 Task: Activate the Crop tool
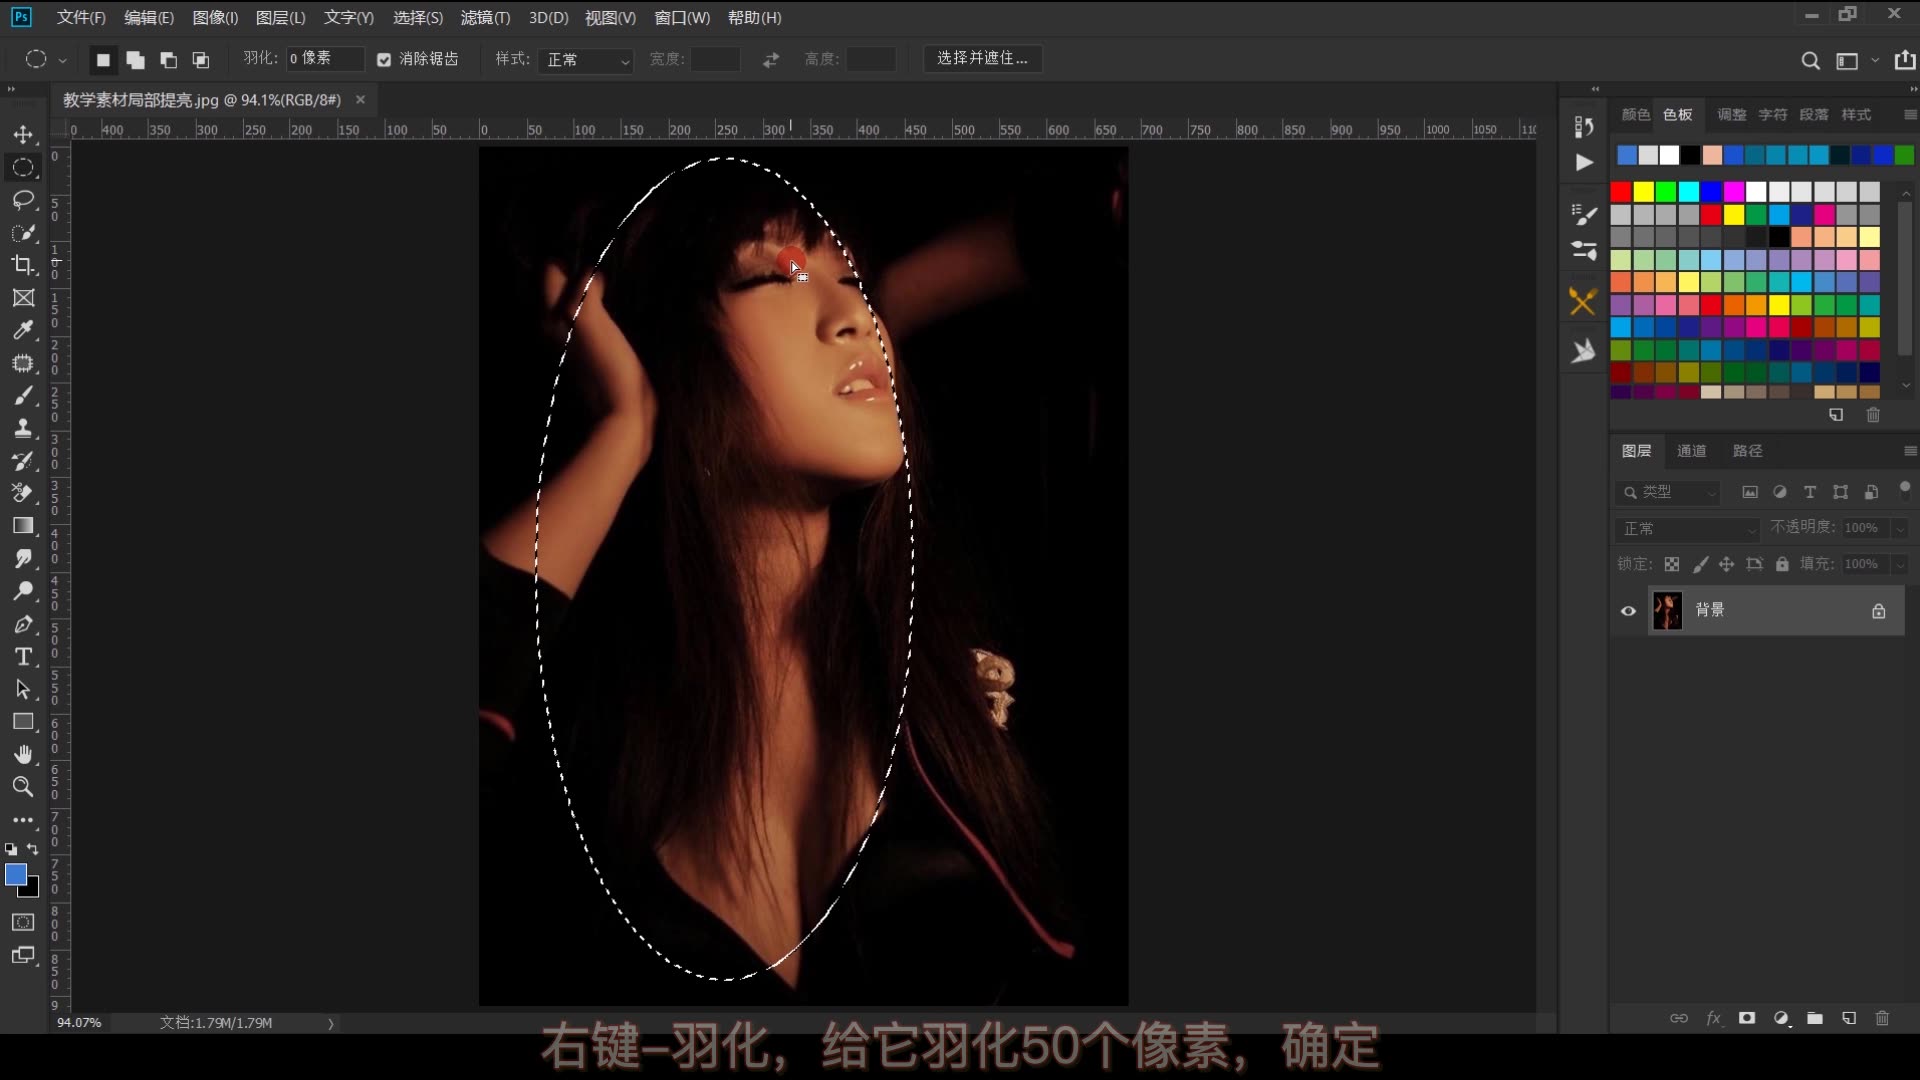(x=22, y=265)
